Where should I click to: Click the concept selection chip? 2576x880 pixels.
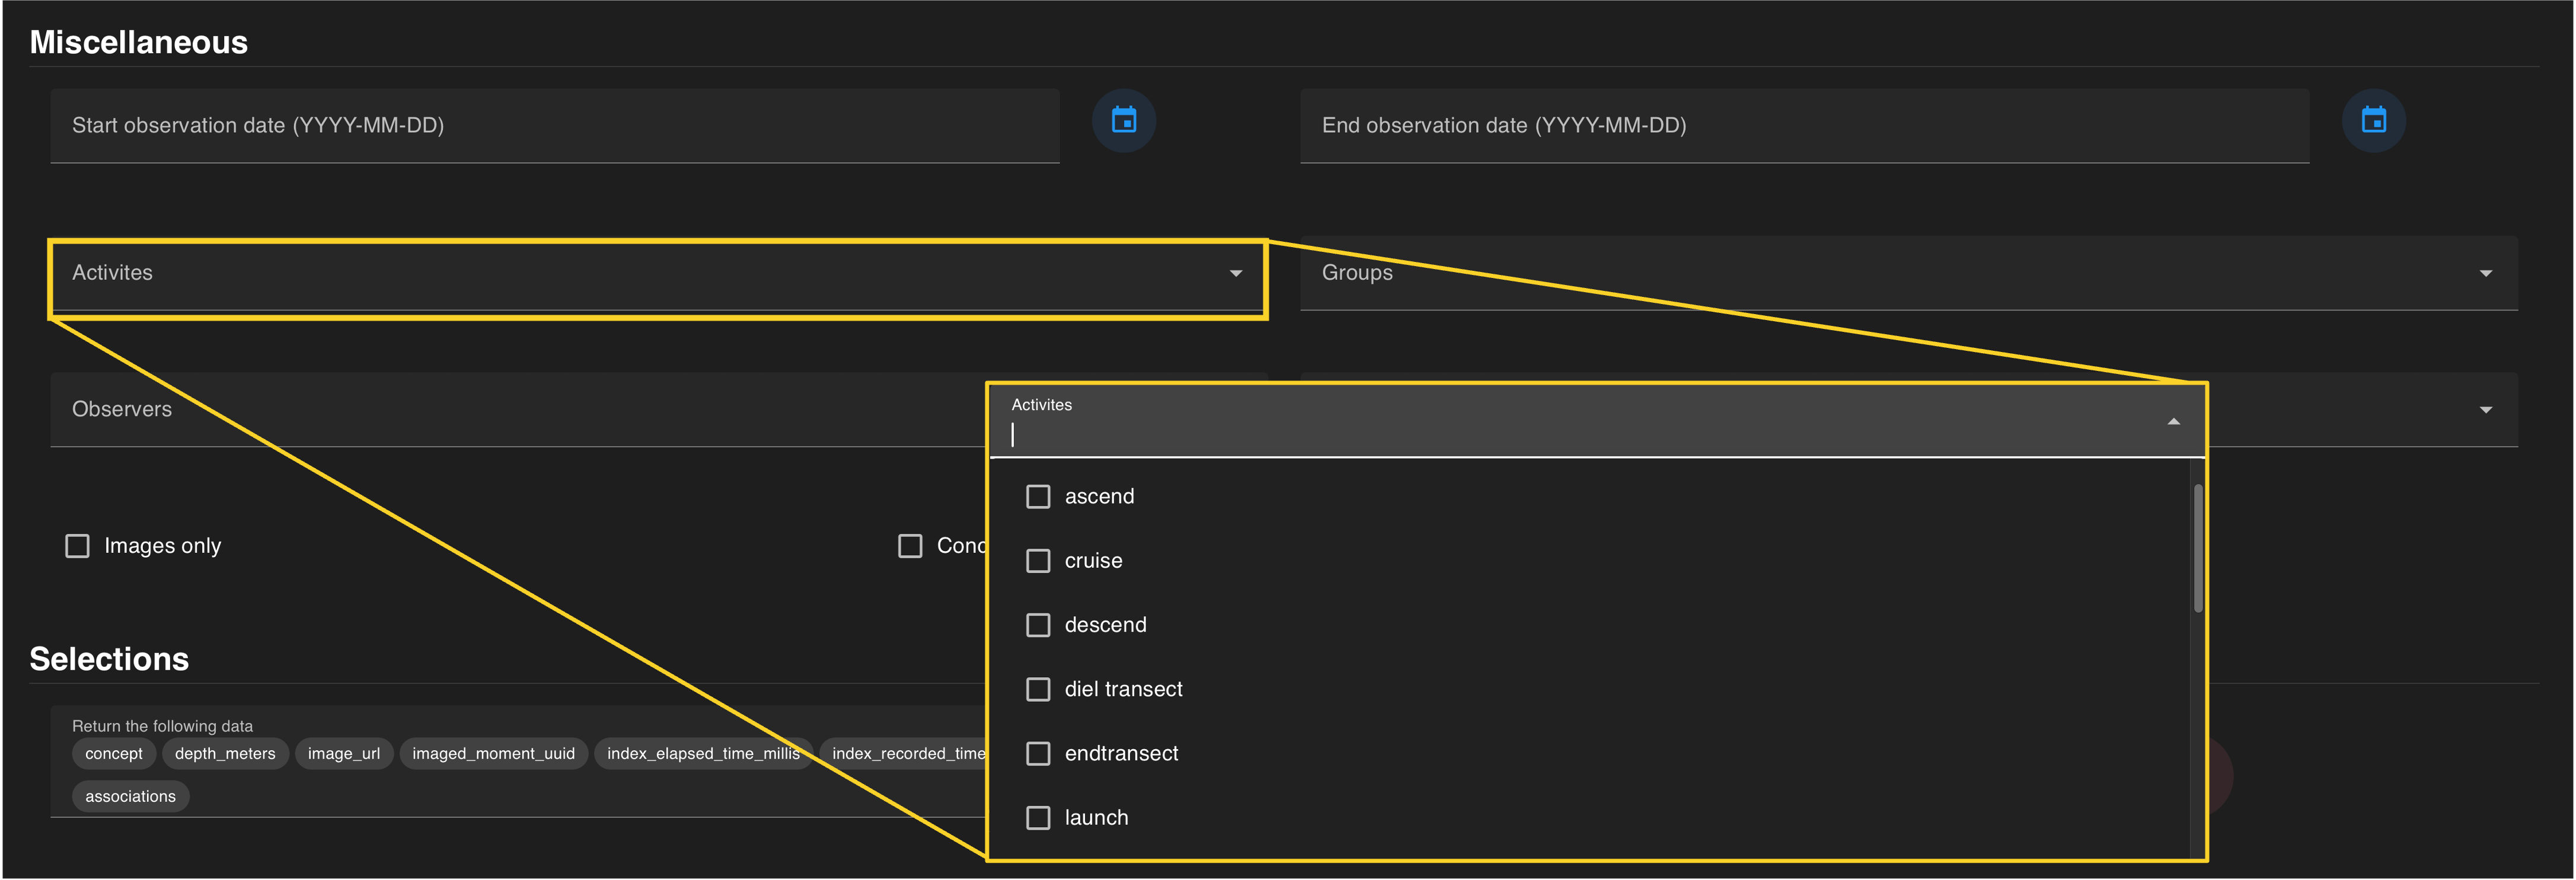pos(113,754)
